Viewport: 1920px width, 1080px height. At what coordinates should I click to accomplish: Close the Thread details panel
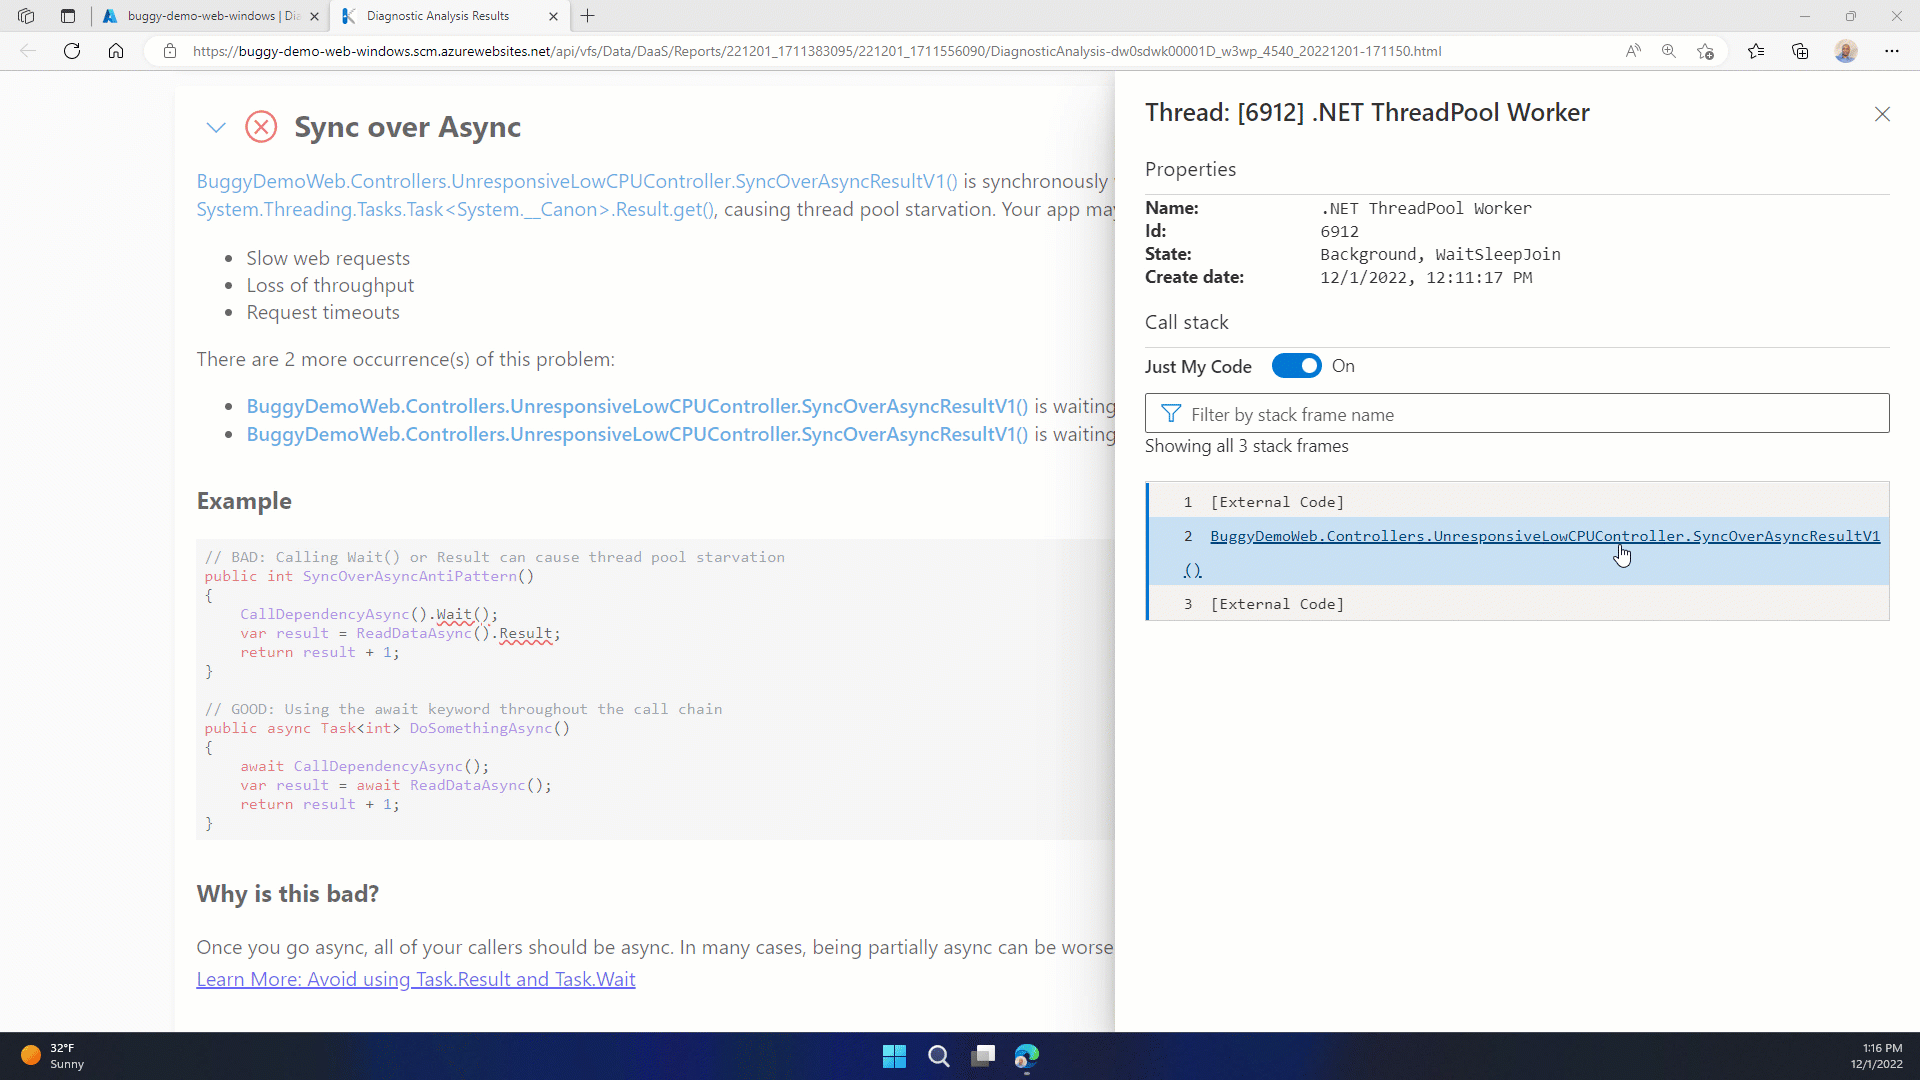point(1882,114)
